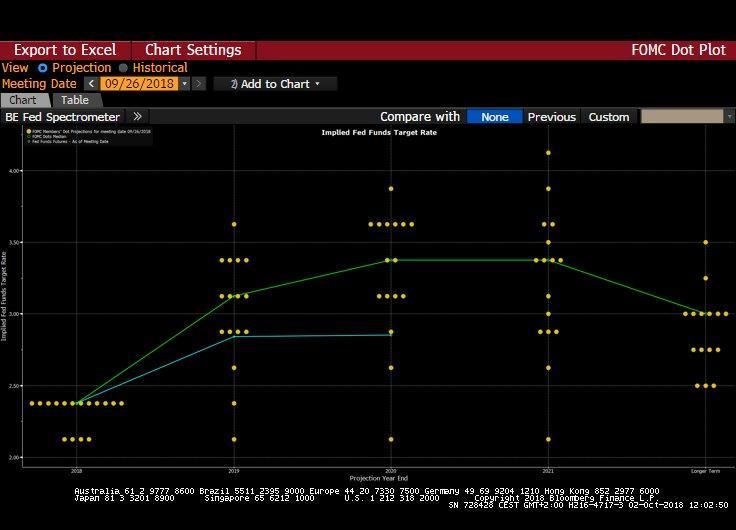Click the top Longer Term dot at 3.50
The width and height of the screenshot is (736, 530).
pyautogui.click(x=705, y=242)
